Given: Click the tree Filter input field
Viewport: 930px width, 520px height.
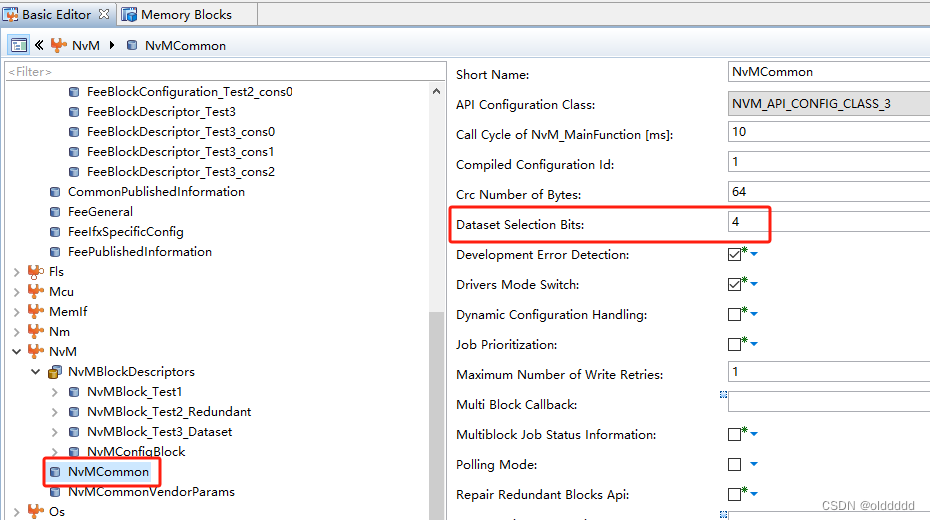Looking at the screenshot, I should click(225, 72).
